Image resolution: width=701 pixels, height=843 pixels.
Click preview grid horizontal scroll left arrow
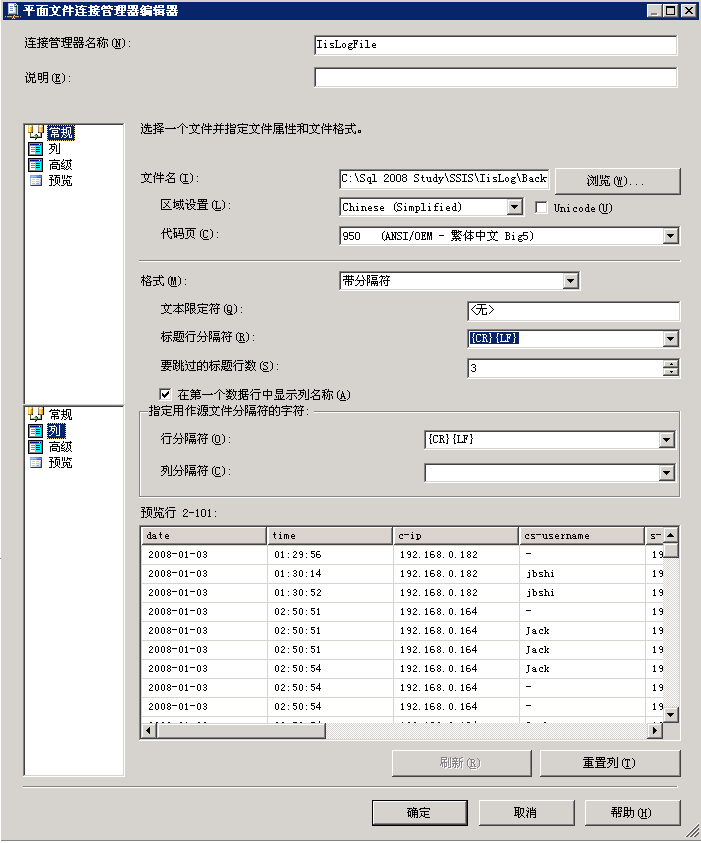(149, 730)
